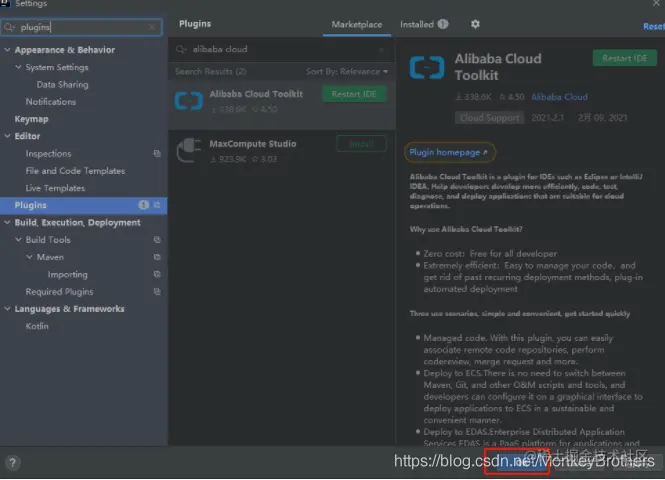Click the project icon beside Build Tools
The width and height of the screenshot is (665, 480).
[x=157, y=240]
